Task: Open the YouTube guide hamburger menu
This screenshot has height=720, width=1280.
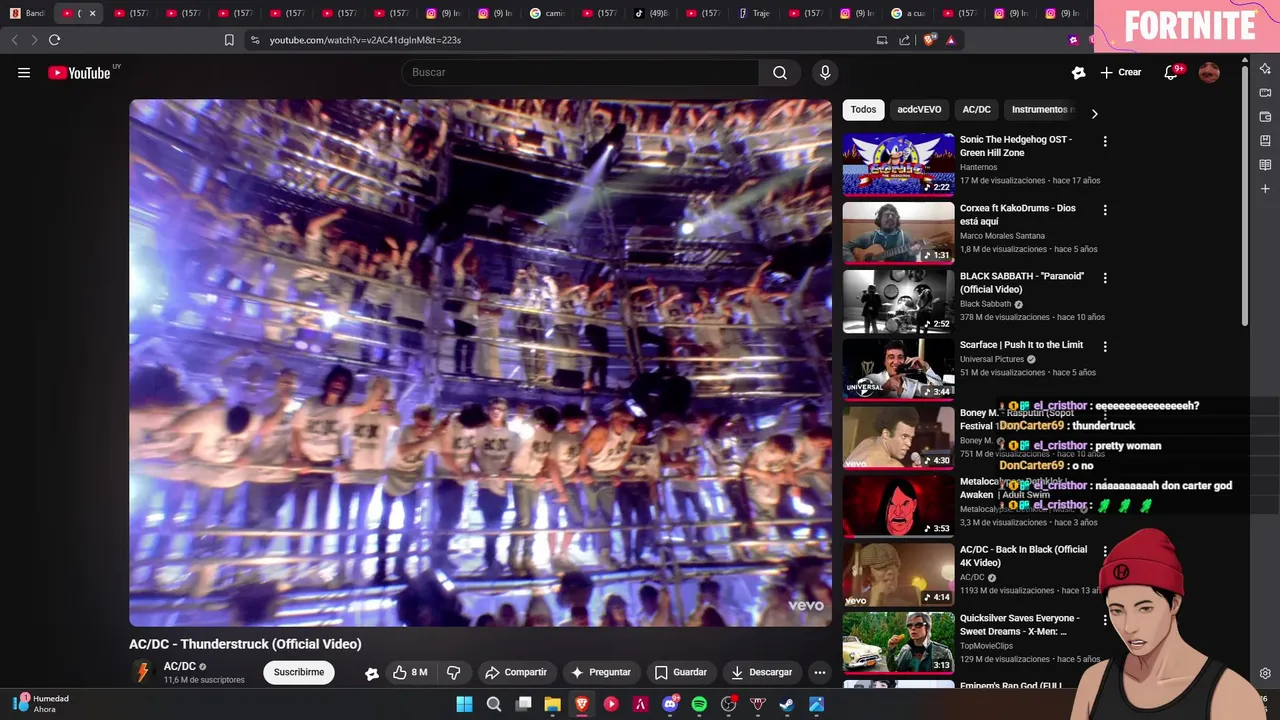Action: coord(24,72)
